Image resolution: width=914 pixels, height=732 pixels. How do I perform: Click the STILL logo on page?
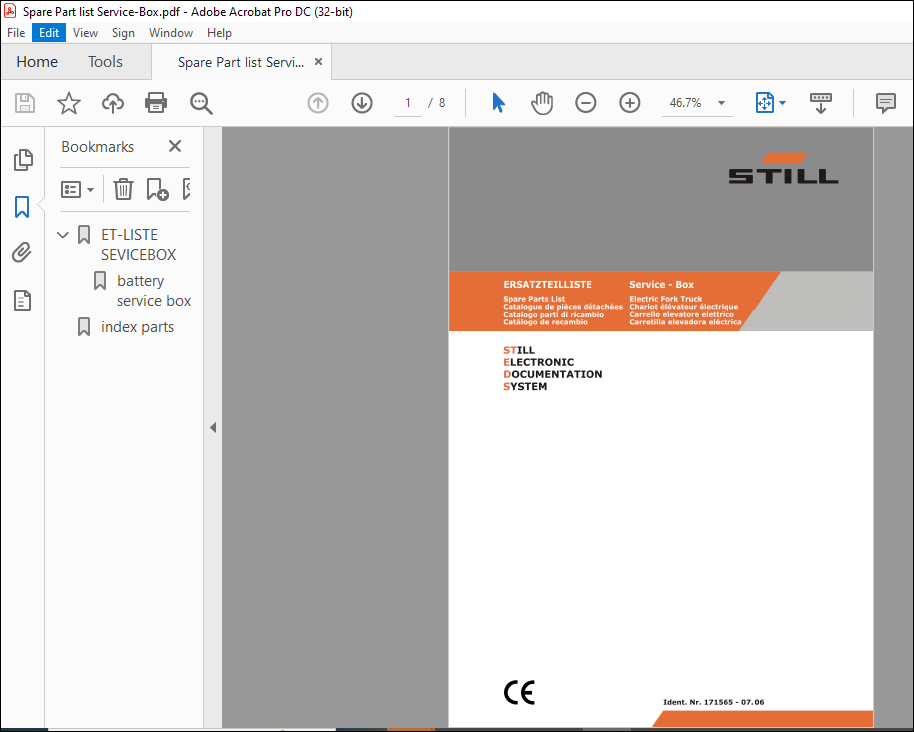pos(783,168)
